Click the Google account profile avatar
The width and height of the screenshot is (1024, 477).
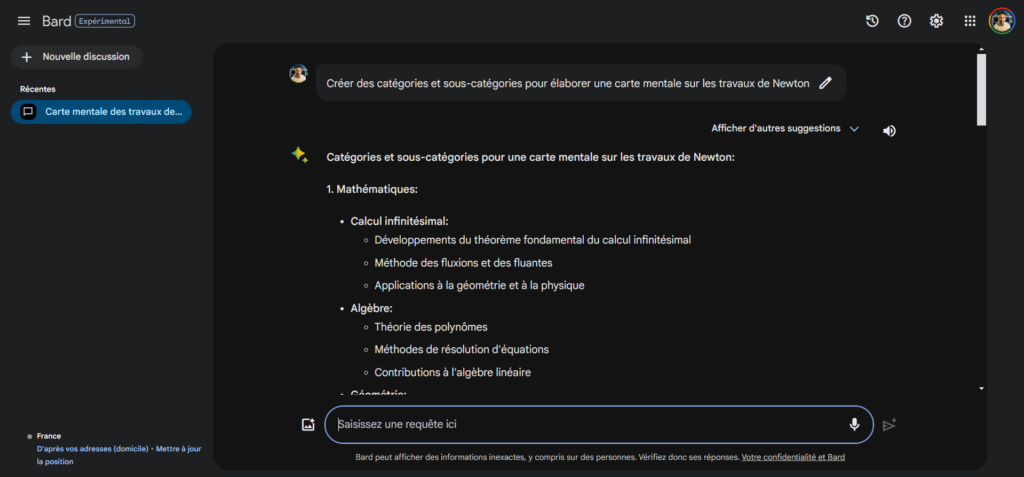coord(1001,21)
